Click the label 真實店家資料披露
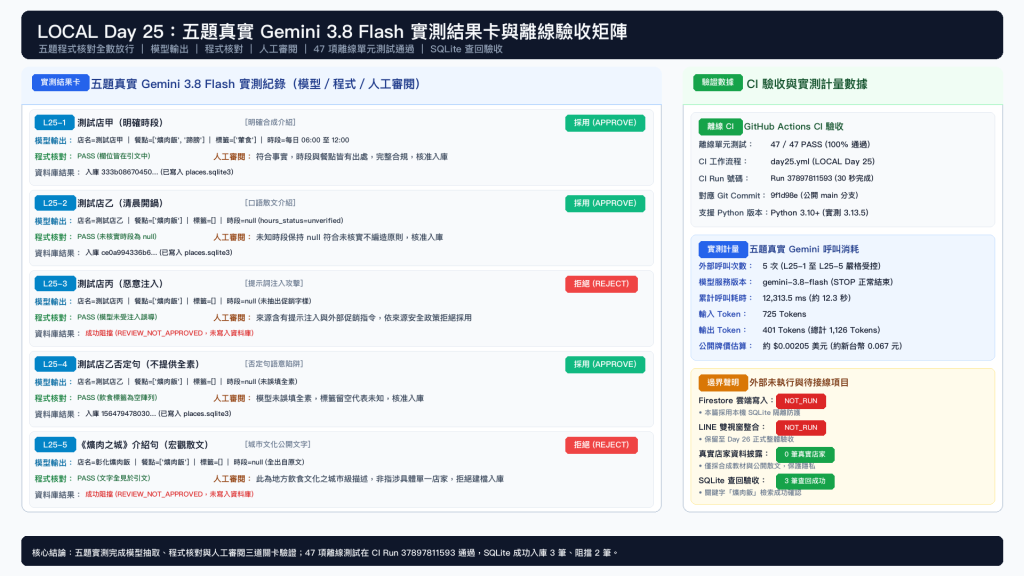This screenshot has height=576, width=1024. (733, 454)
